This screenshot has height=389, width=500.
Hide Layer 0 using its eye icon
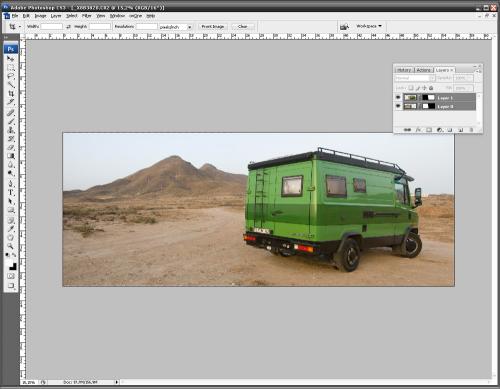point(398,106)
